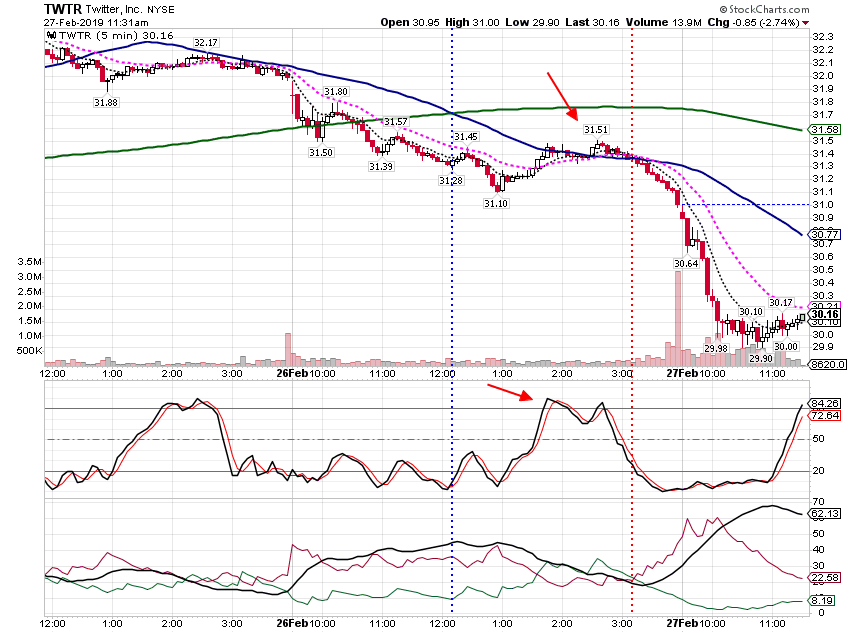Select the 8620.0 volume tag
Image resolution: width=850 pixels, height=633 pixels.
[x=827, y=364]
